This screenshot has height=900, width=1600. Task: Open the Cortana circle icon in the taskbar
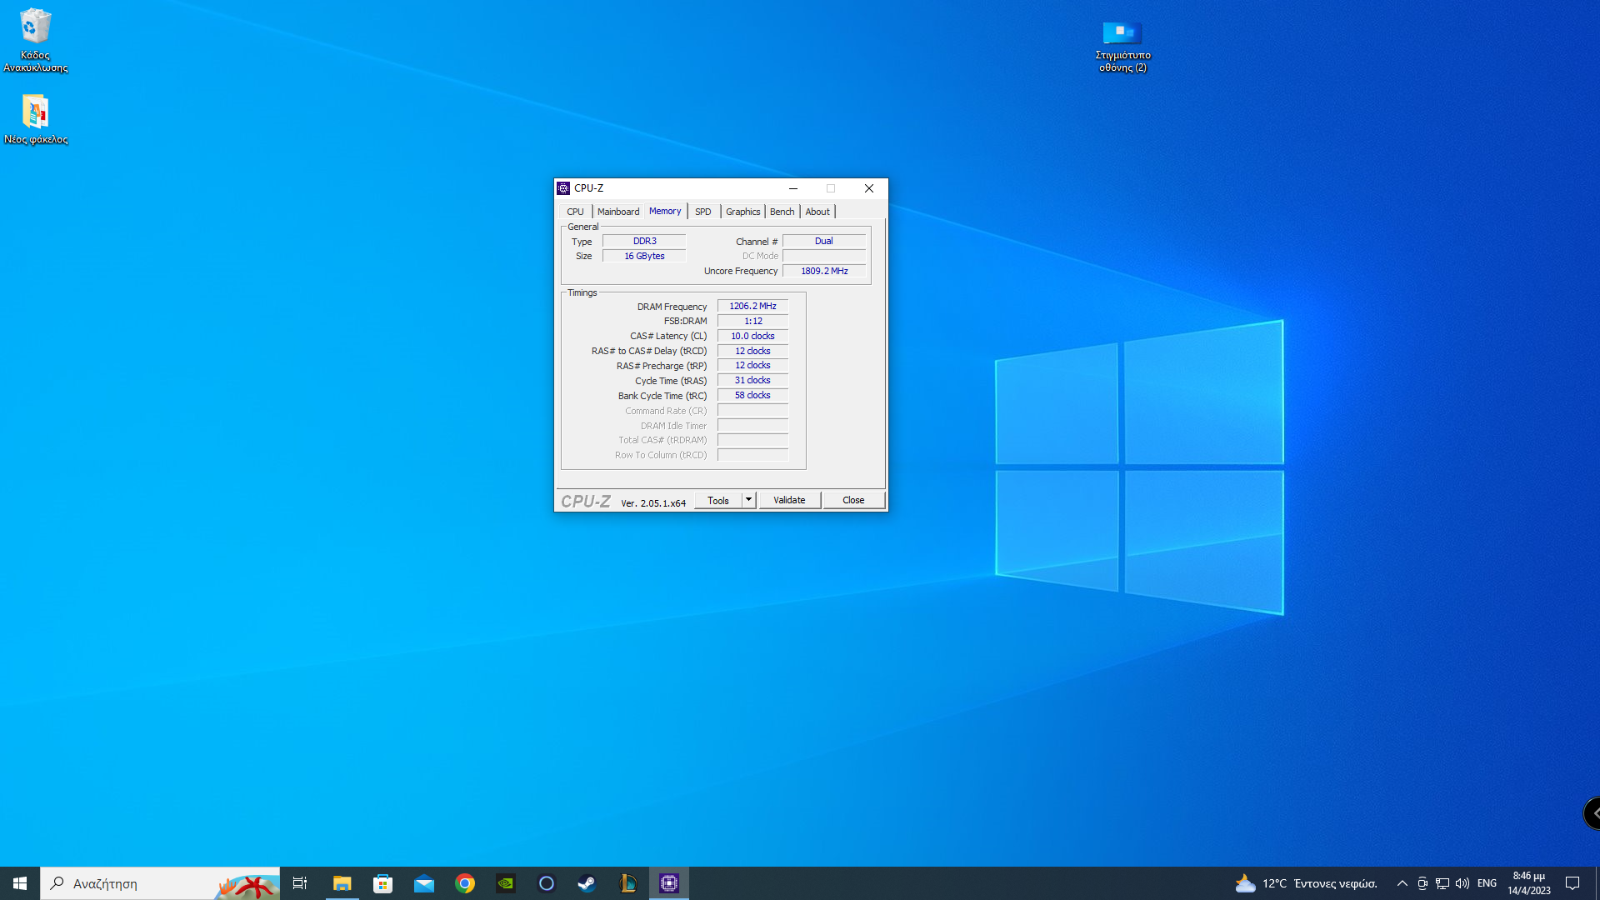(546, 883)
